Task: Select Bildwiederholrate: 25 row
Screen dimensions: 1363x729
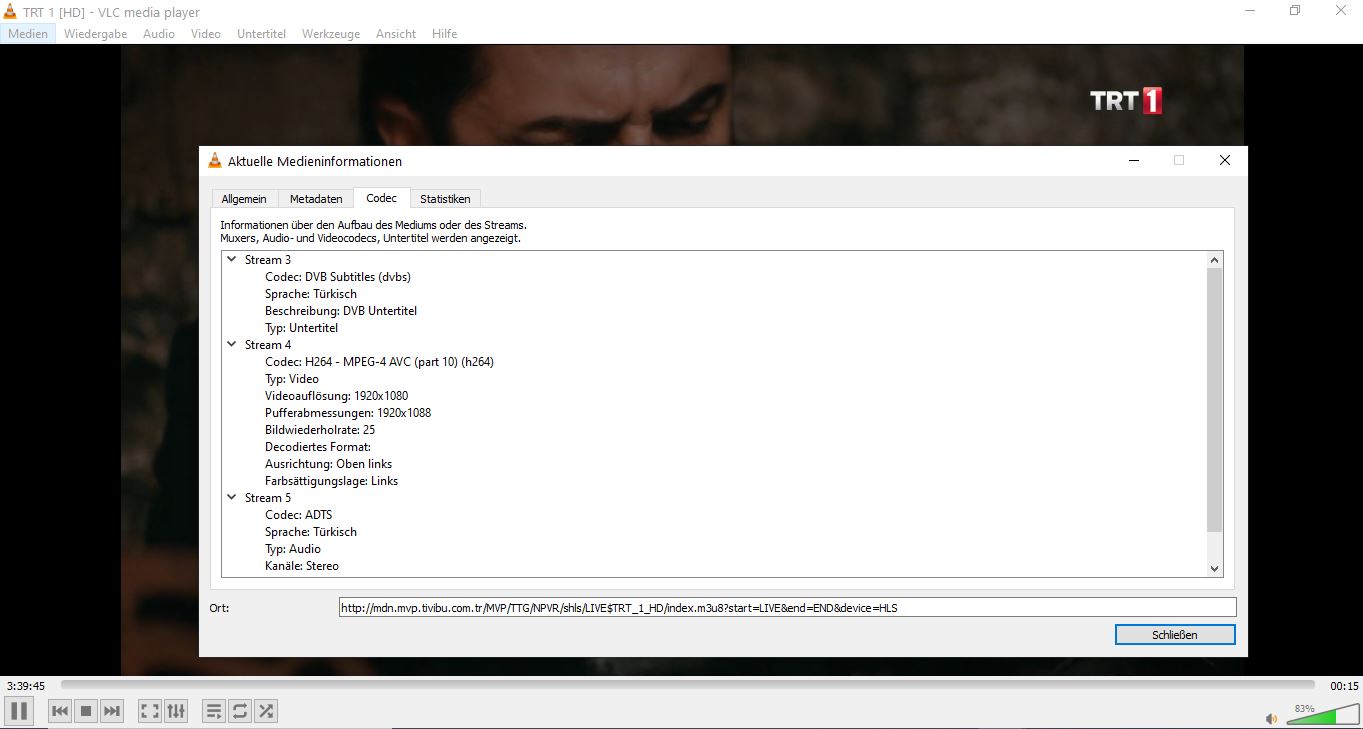Action: tap(320, 430)
